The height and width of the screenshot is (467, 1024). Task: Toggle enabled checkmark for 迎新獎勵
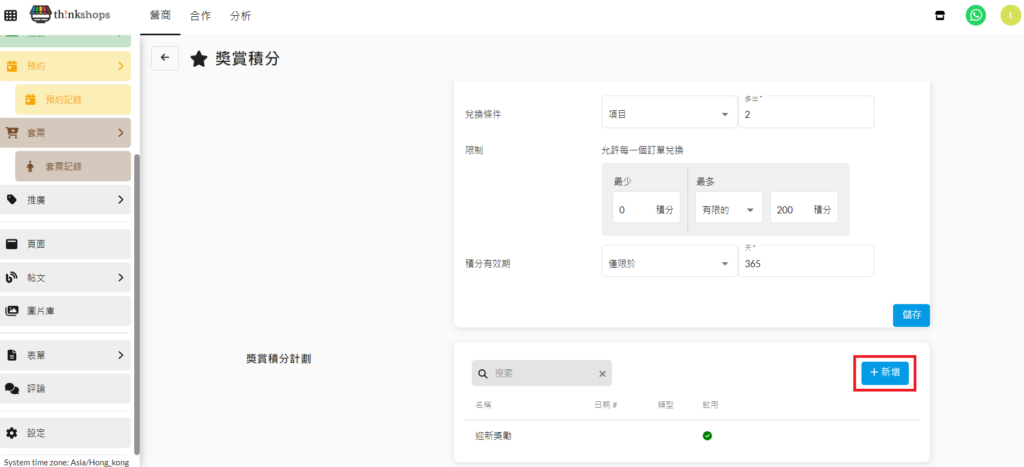(x=707, y=436)
